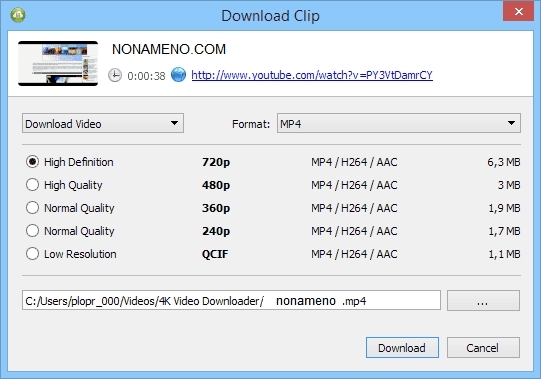This screenshot has width=541, height=379.
Task: Click the clock duration icon
Action: point(115,75)
